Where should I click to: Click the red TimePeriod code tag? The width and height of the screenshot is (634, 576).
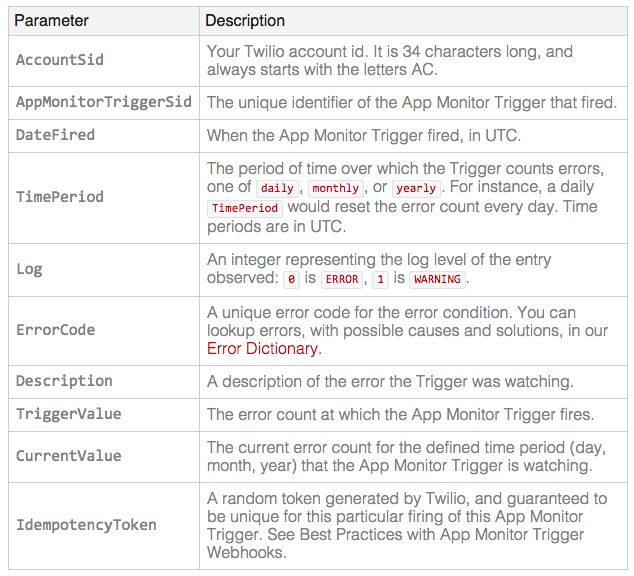coord(245,208)
